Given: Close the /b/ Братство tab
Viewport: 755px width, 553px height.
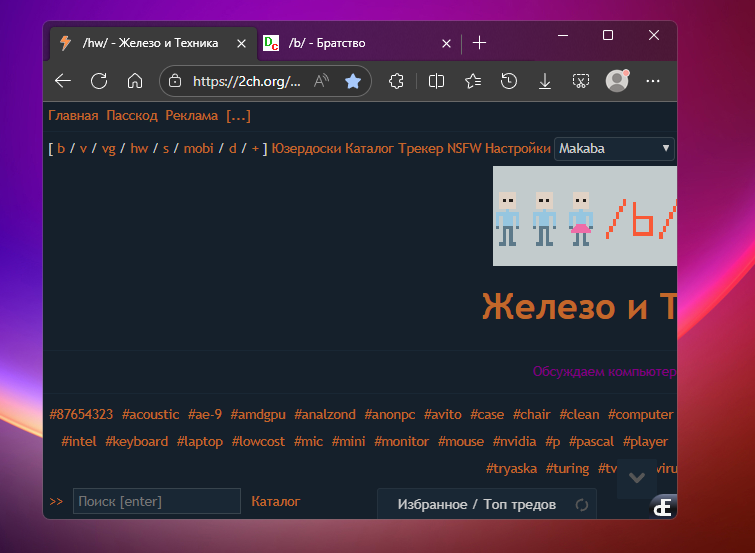Looking at the screenshot, I should [x=446, y=44].
